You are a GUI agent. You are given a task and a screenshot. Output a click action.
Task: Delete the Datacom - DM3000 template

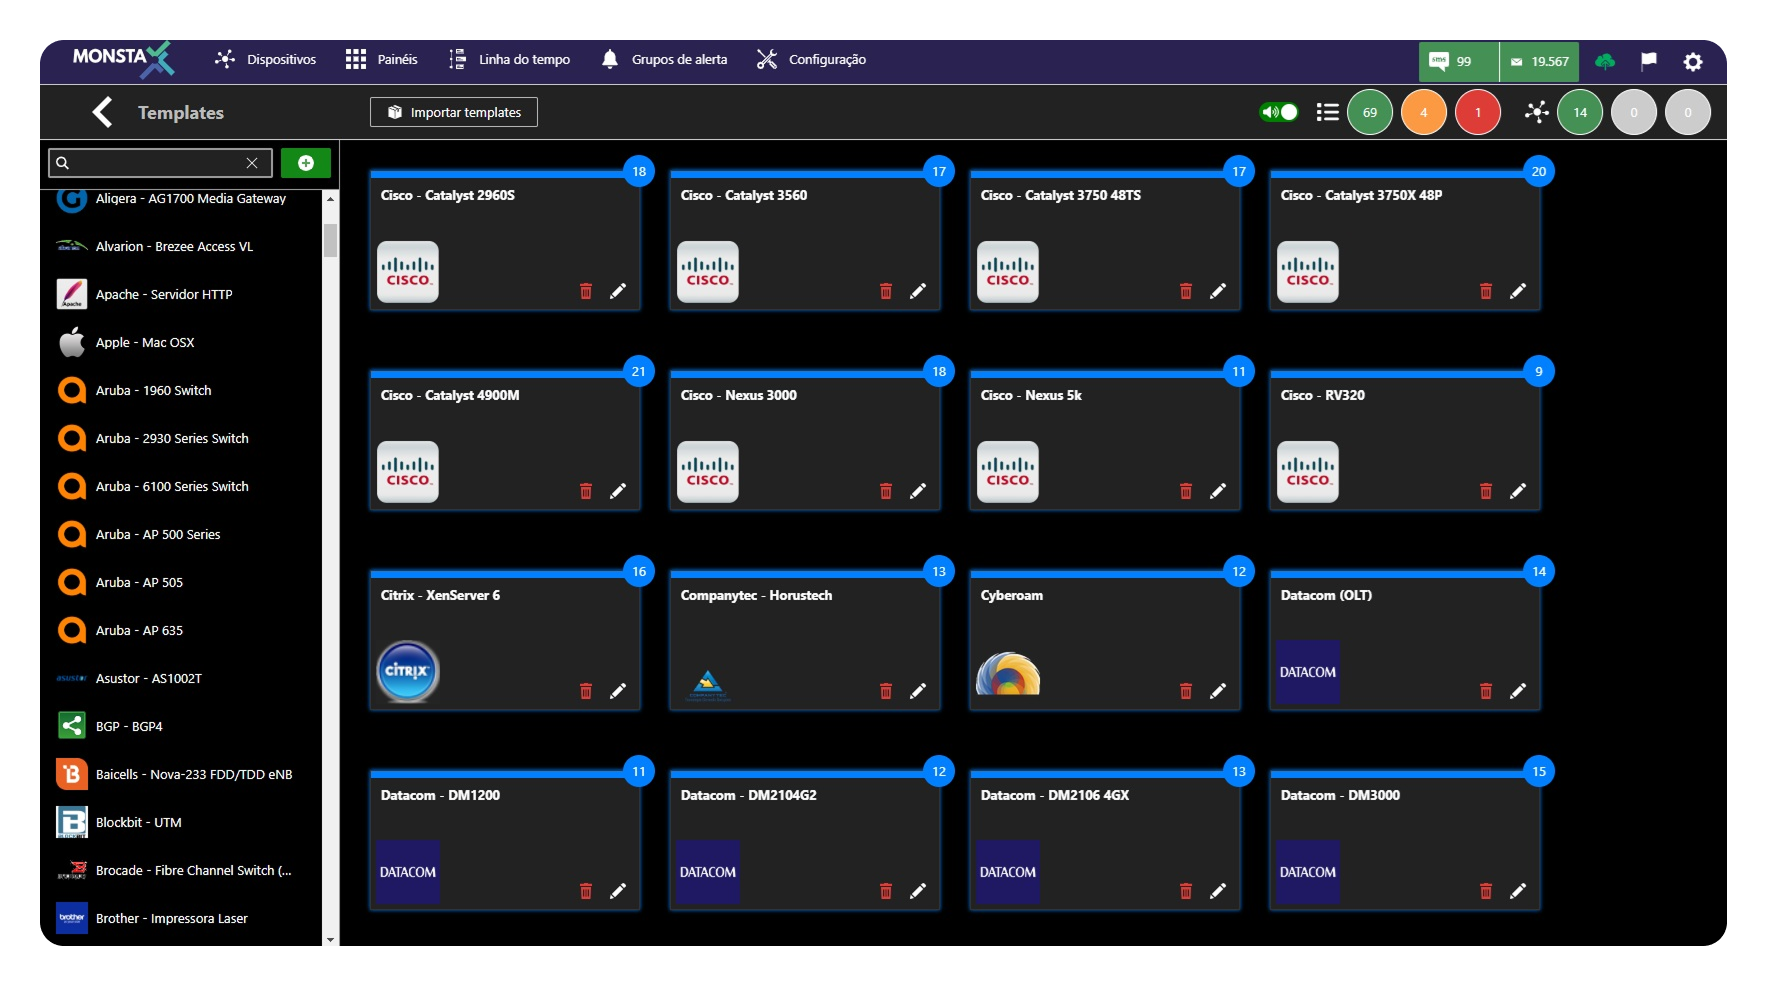[1486, 891]
